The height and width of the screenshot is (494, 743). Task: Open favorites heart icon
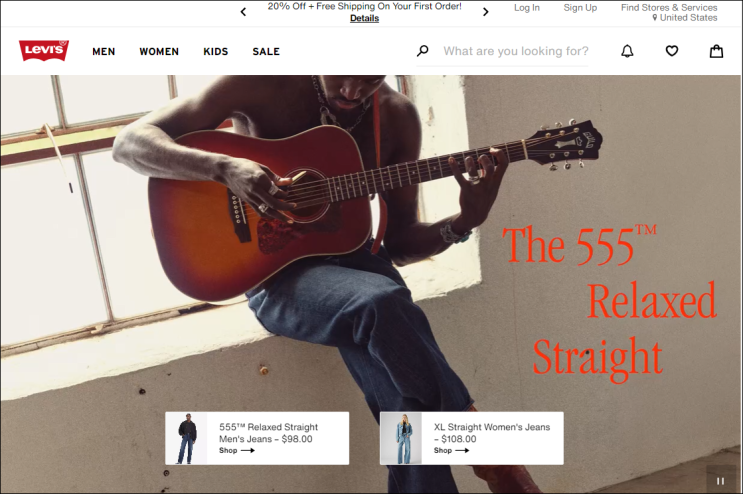pos(672,51)
